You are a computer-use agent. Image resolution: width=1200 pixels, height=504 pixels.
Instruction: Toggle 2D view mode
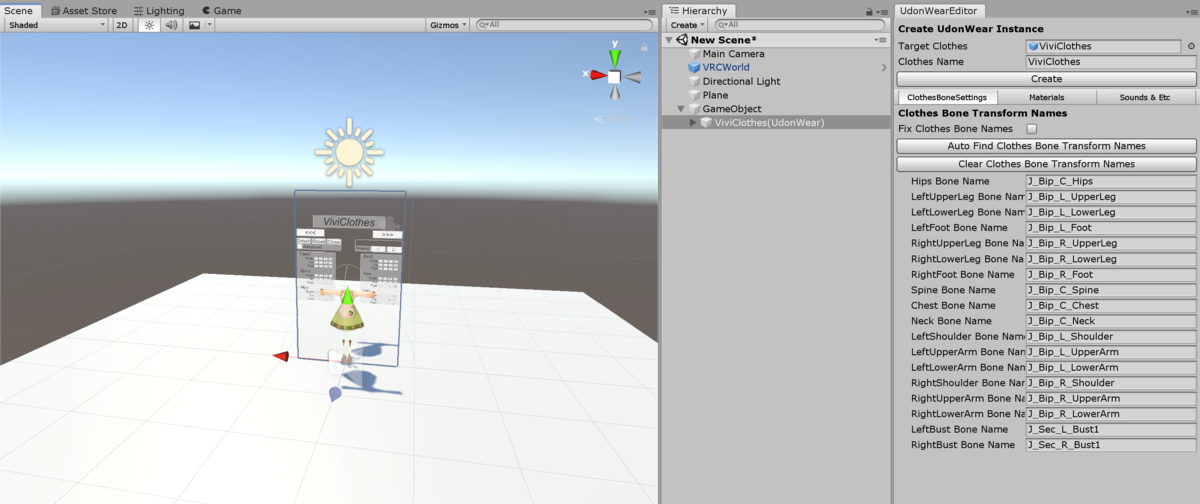click(122, 25)
